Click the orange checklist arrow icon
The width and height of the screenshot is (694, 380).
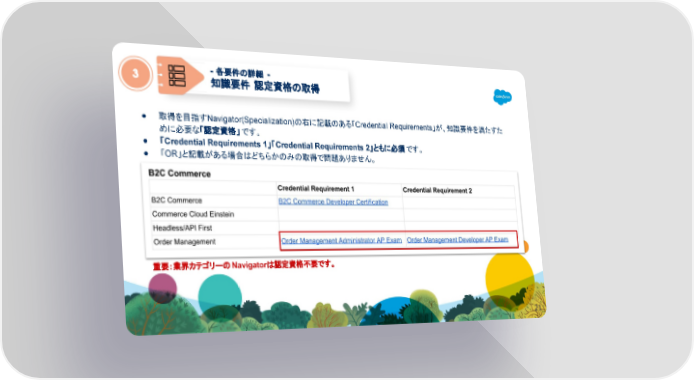tap(179, 76)
